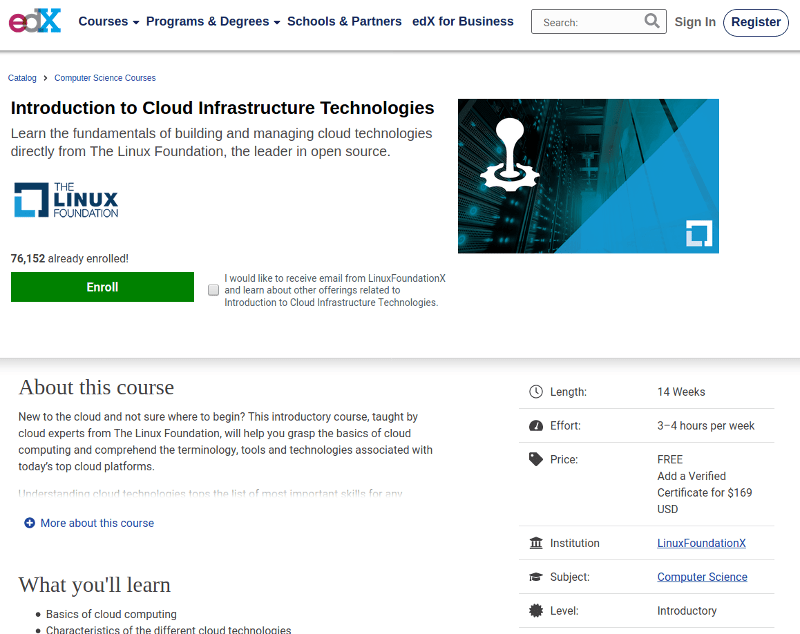Image resolution: width=800 pixels, height=634 pixels.
Task: Click the course title heading
Action: pyautogui.click(x=222, y=108)
